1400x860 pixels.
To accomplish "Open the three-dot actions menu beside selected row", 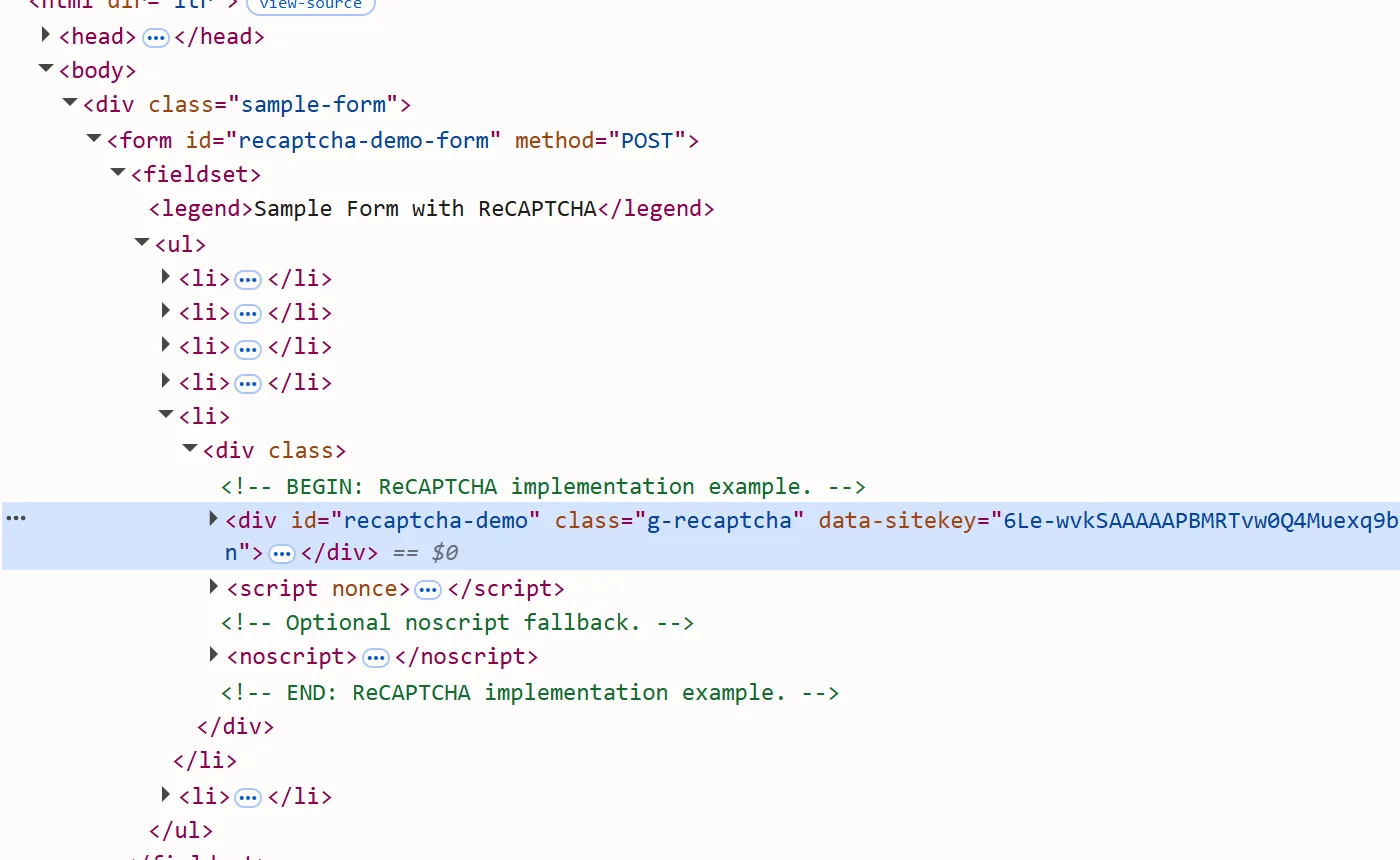I will (x=16, y=518).
